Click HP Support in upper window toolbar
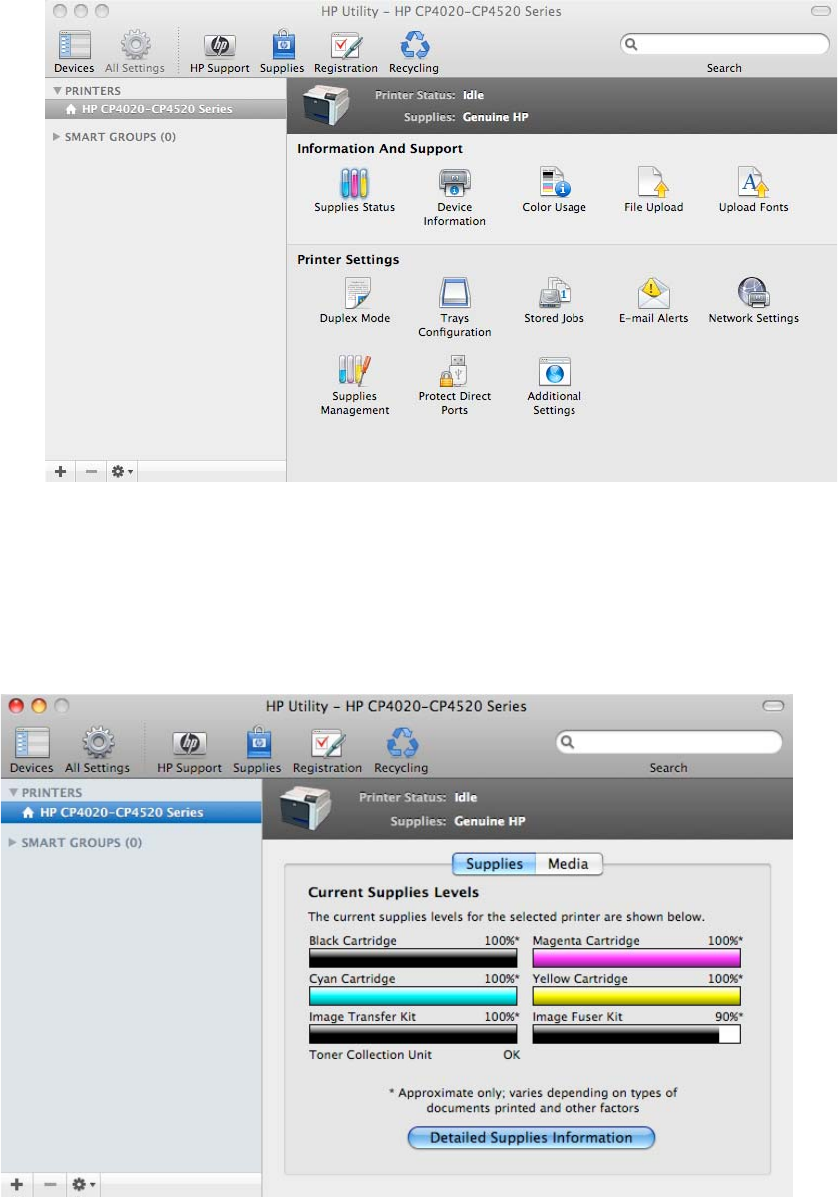The height and width of the screenshot is (1197, 838). tap(220, 52)
